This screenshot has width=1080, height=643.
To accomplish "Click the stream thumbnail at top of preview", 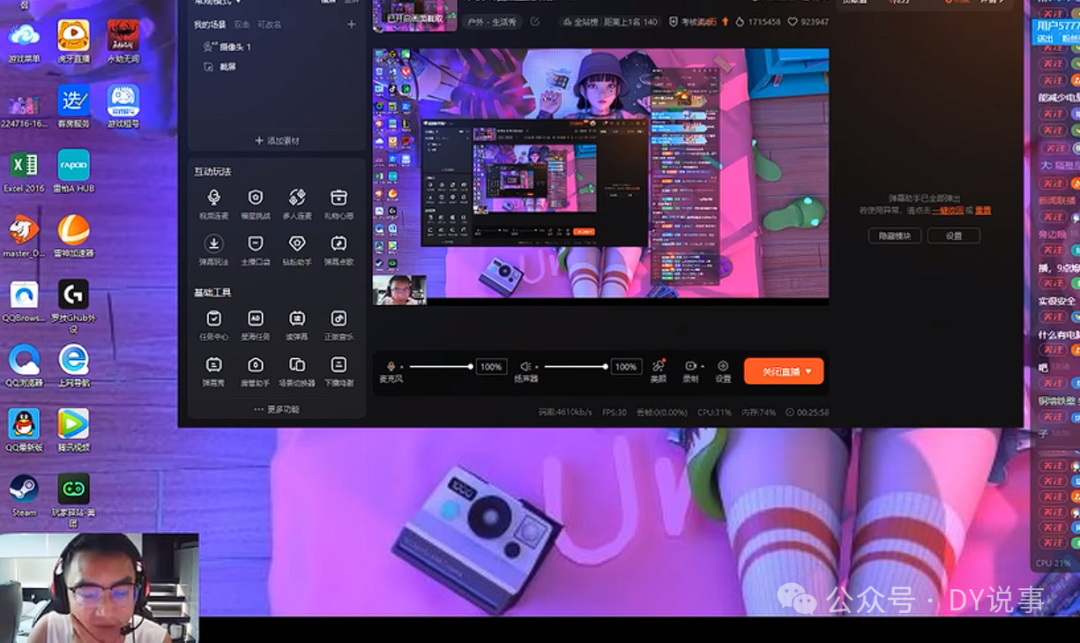I will [415, 15].
